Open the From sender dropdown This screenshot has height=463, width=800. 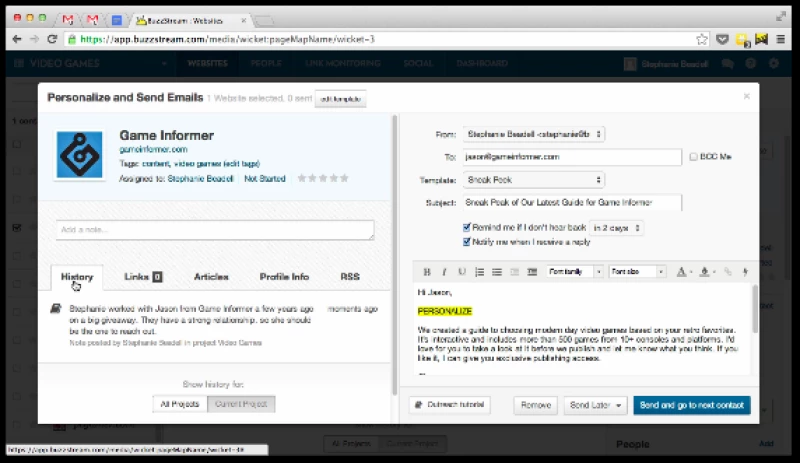coord(534,134)
